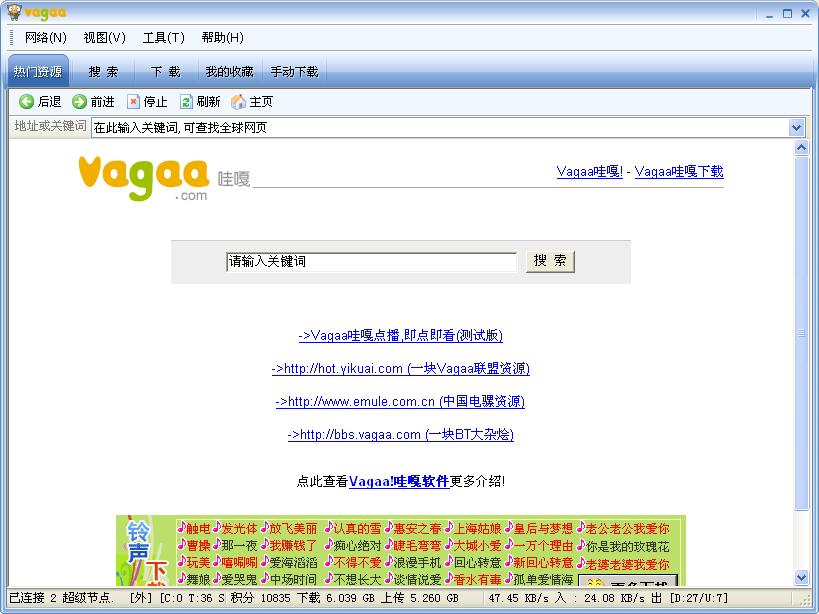
Task: Click music note icon beside 舞娘
Action: click(182, 578)
